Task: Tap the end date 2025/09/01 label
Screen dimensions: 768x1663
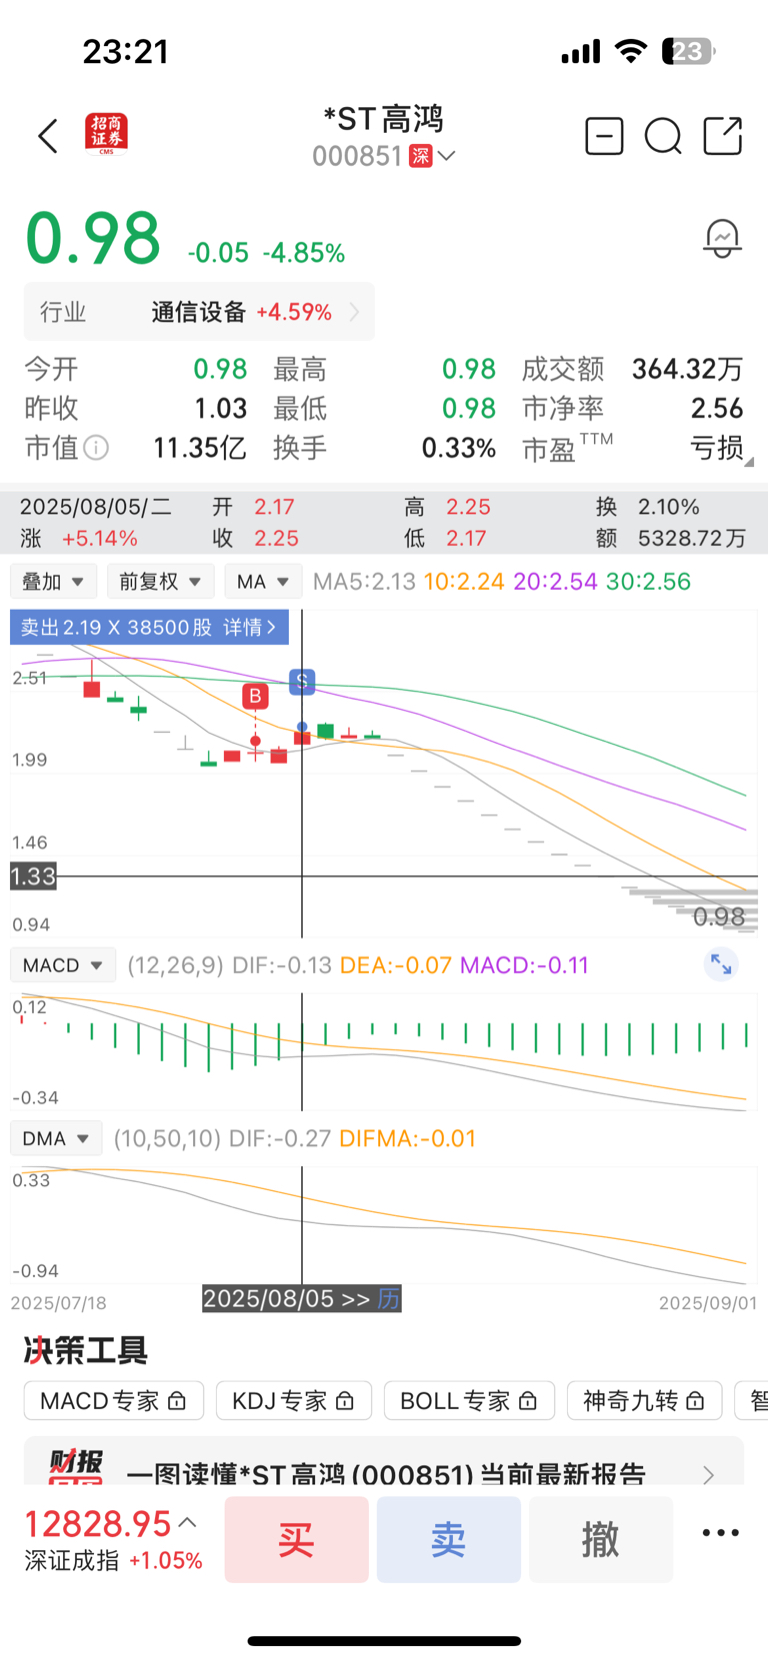Action: coord(708,1303)
